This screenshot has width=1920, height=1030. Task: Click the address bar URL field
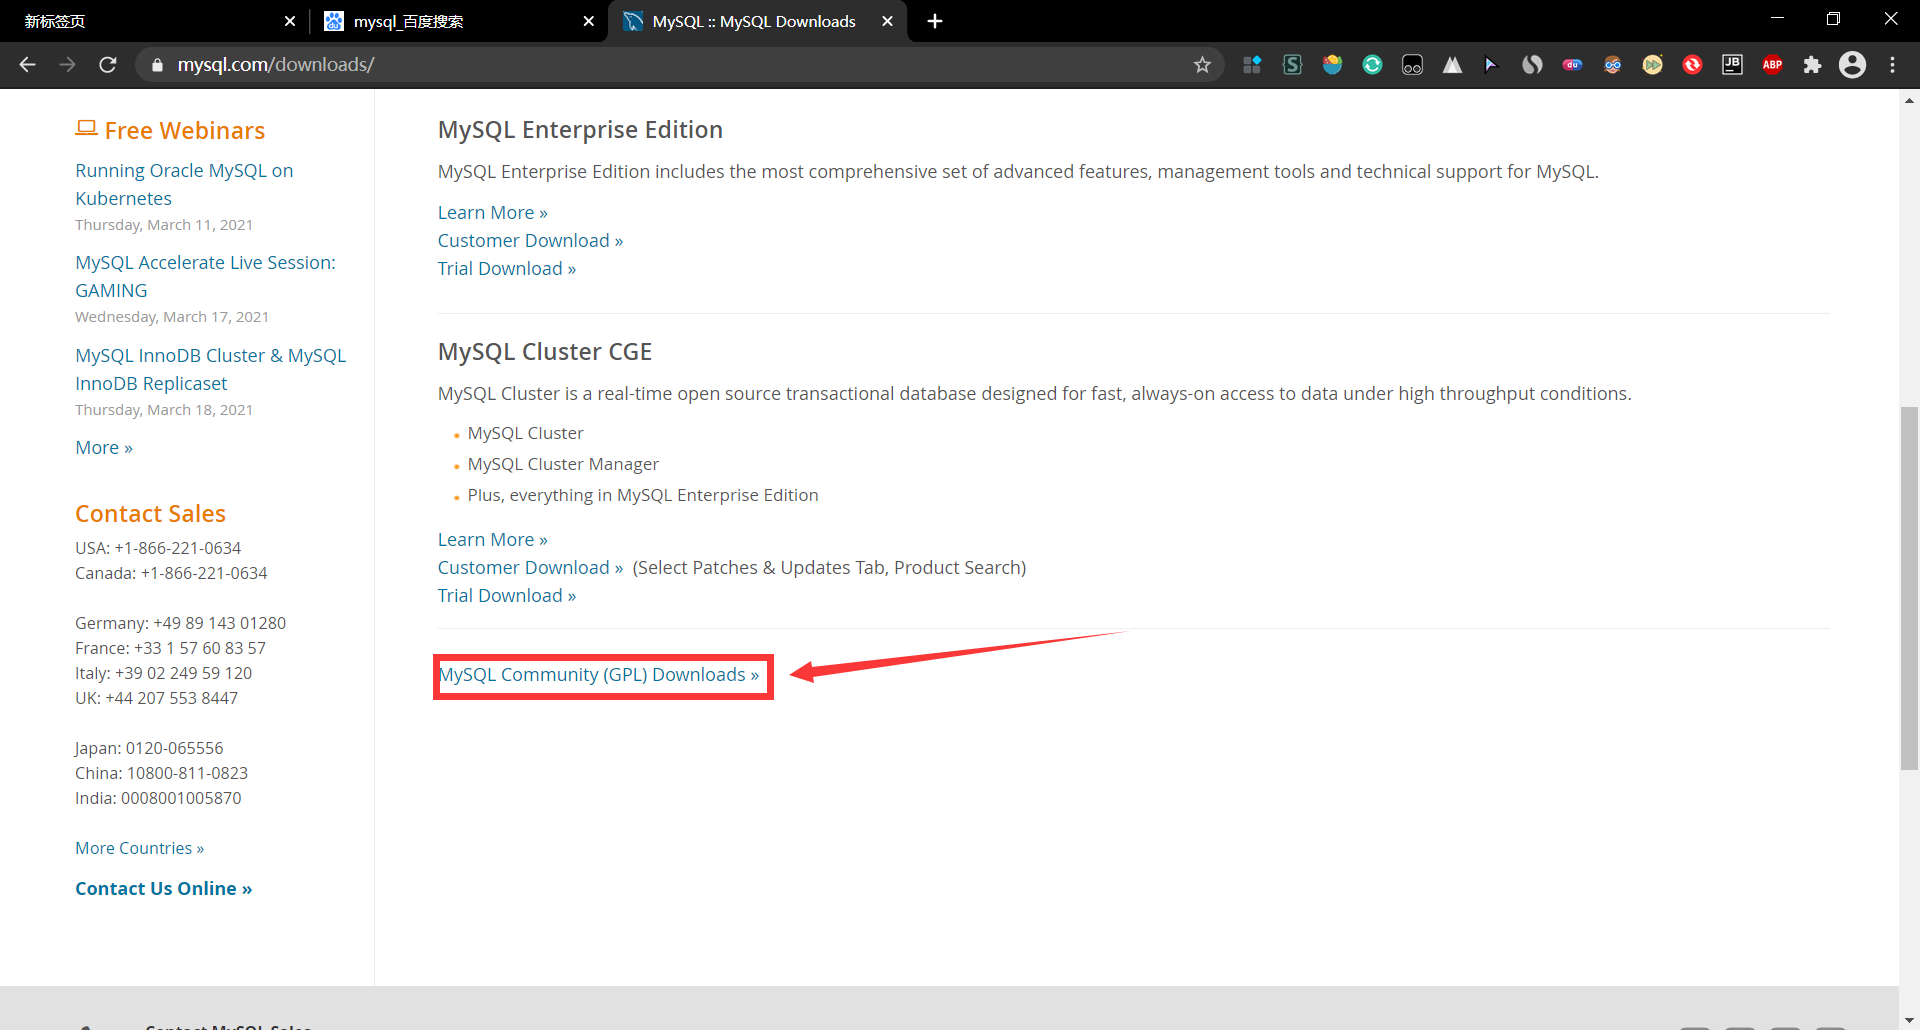pos(680,65)
